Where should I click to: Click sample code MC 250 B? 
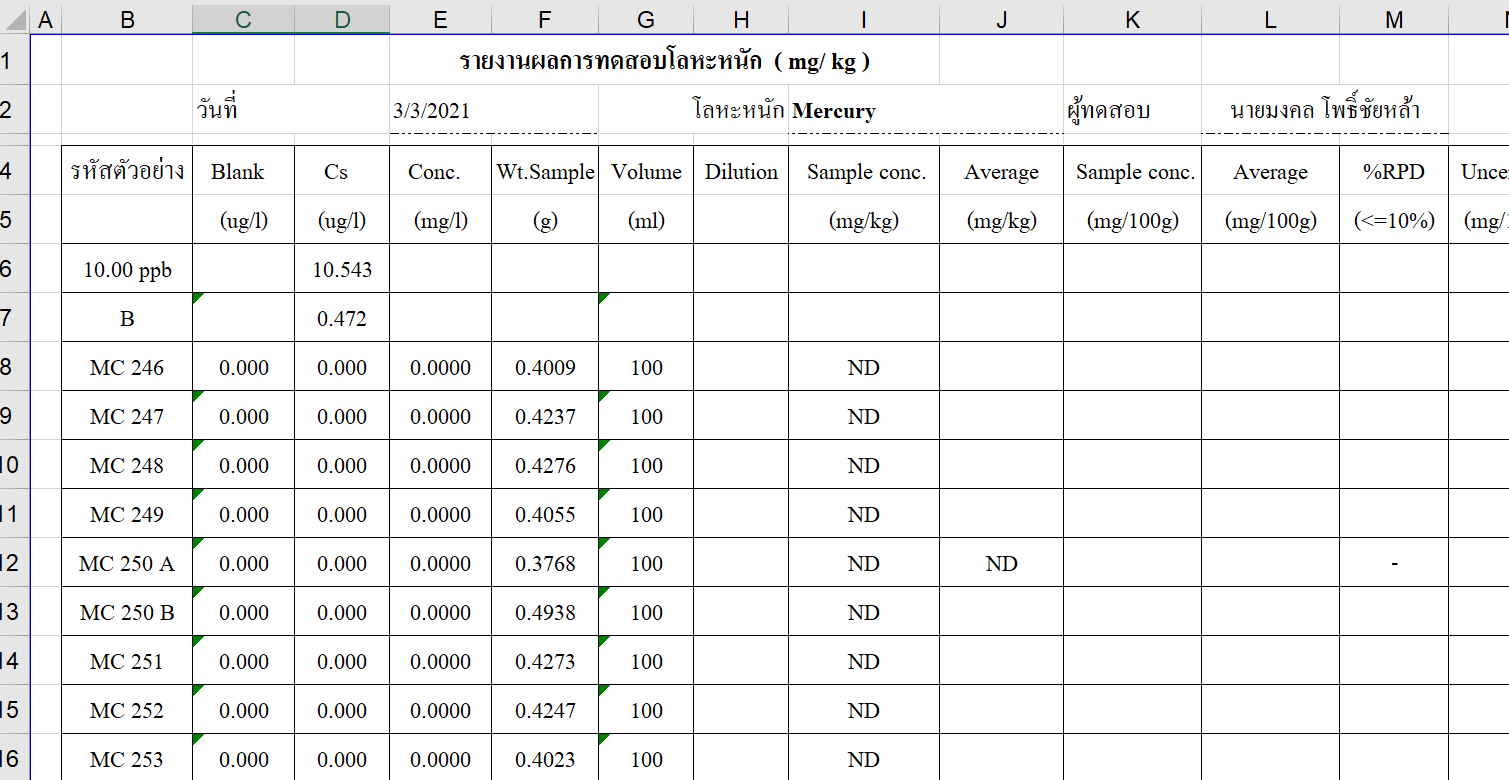[x=127, y=612]
